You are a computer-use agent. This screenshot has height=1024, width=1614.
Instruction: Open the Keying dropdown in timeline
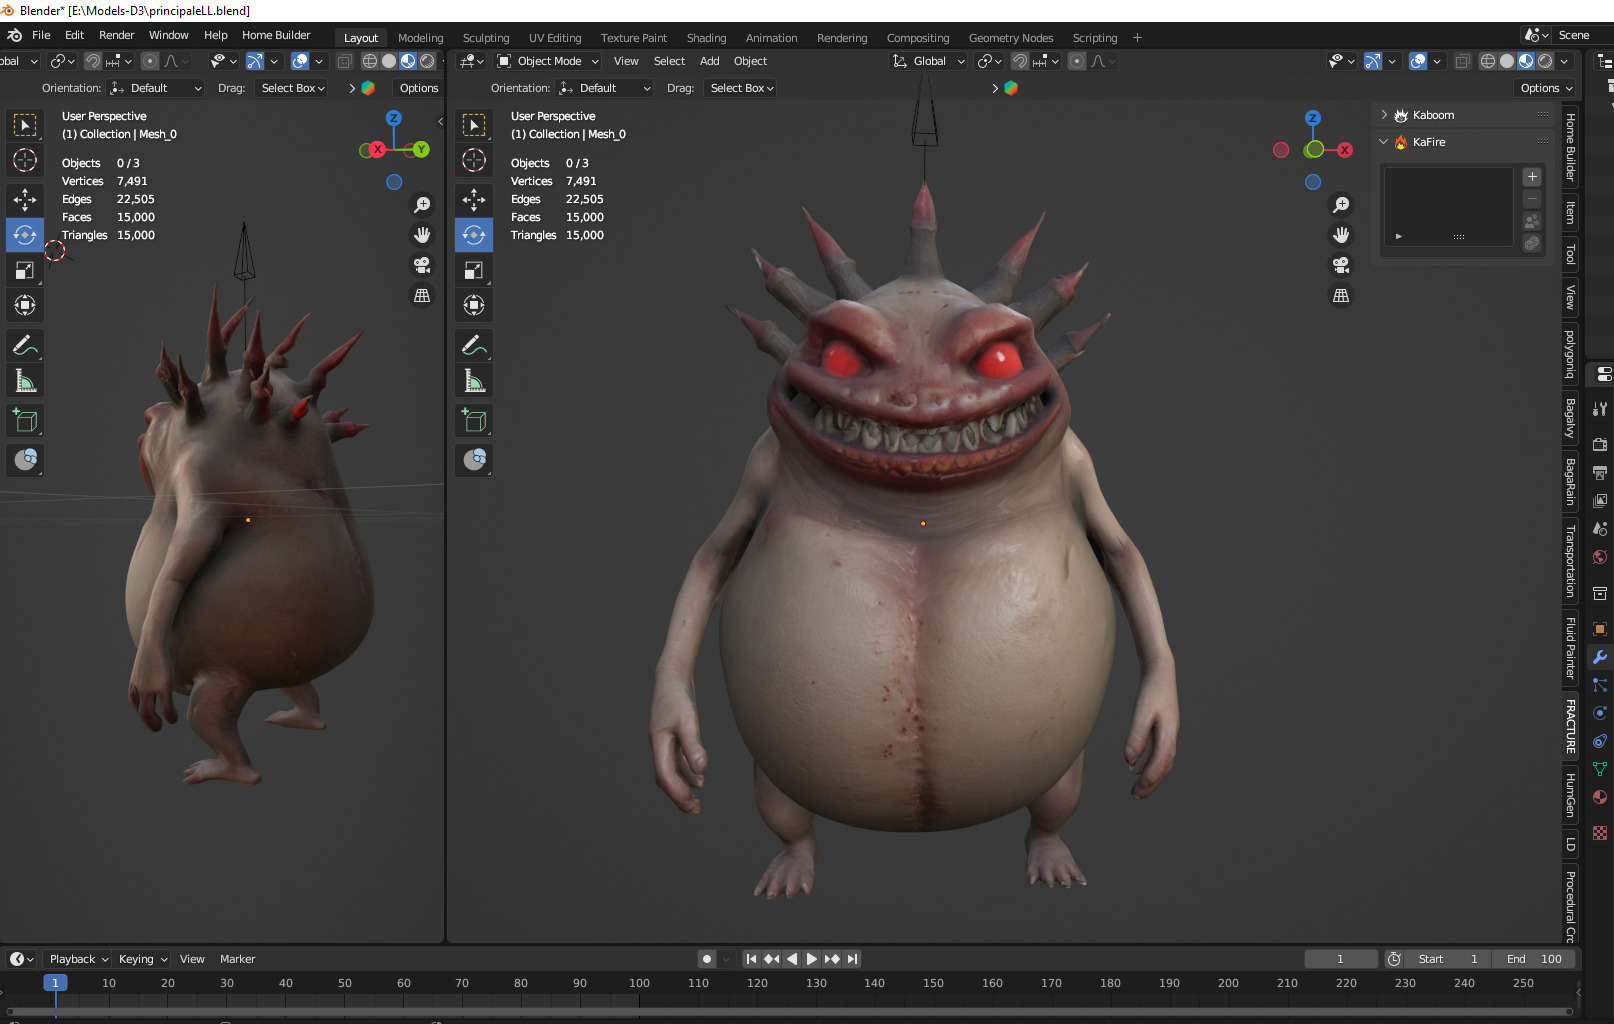click(x=143, y=959)
